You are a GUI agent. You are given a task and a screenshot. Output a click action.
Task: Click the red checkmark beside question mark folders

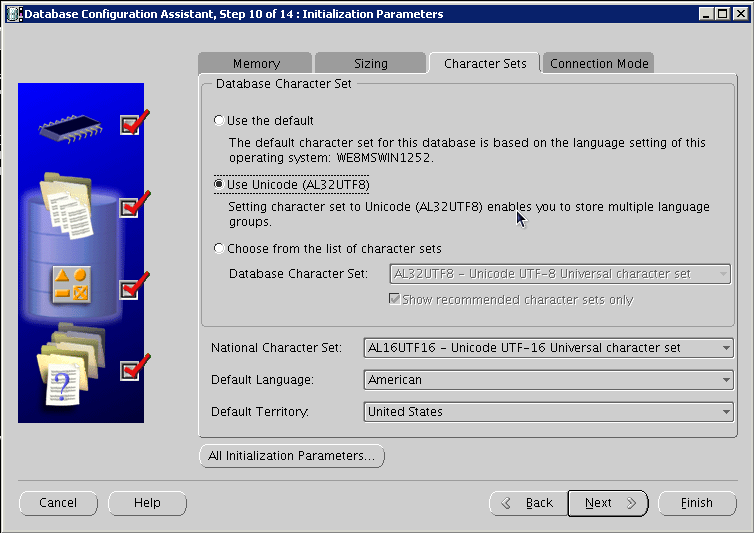(x=133, y=369)
